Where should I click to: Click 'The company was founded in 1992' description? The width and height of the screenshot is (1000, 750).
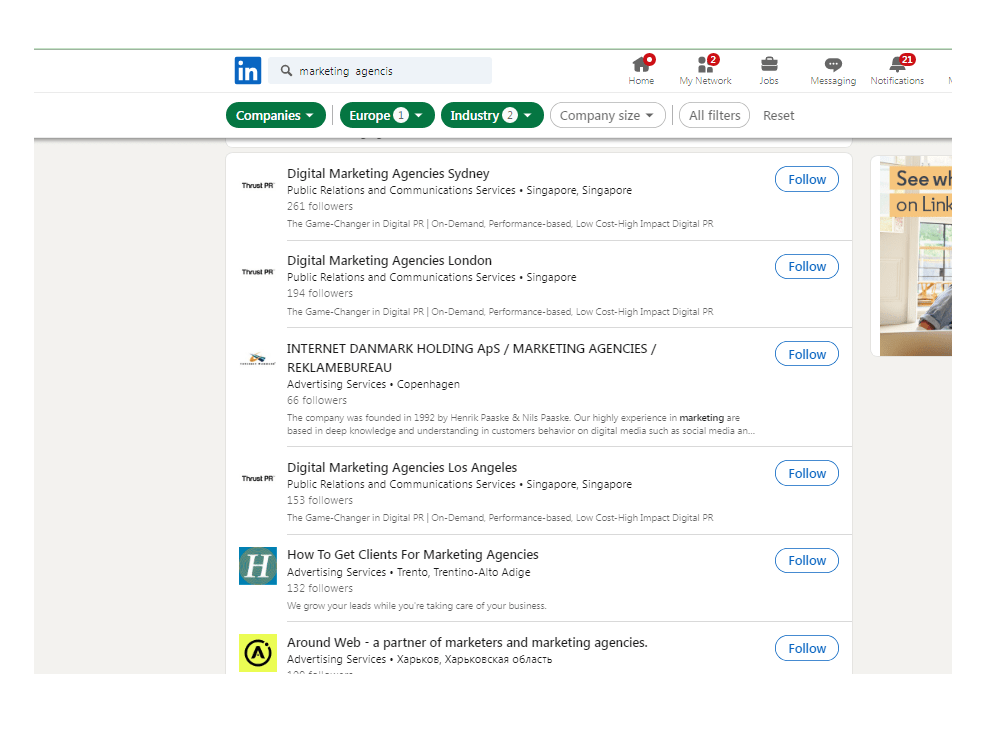point(520,424)
